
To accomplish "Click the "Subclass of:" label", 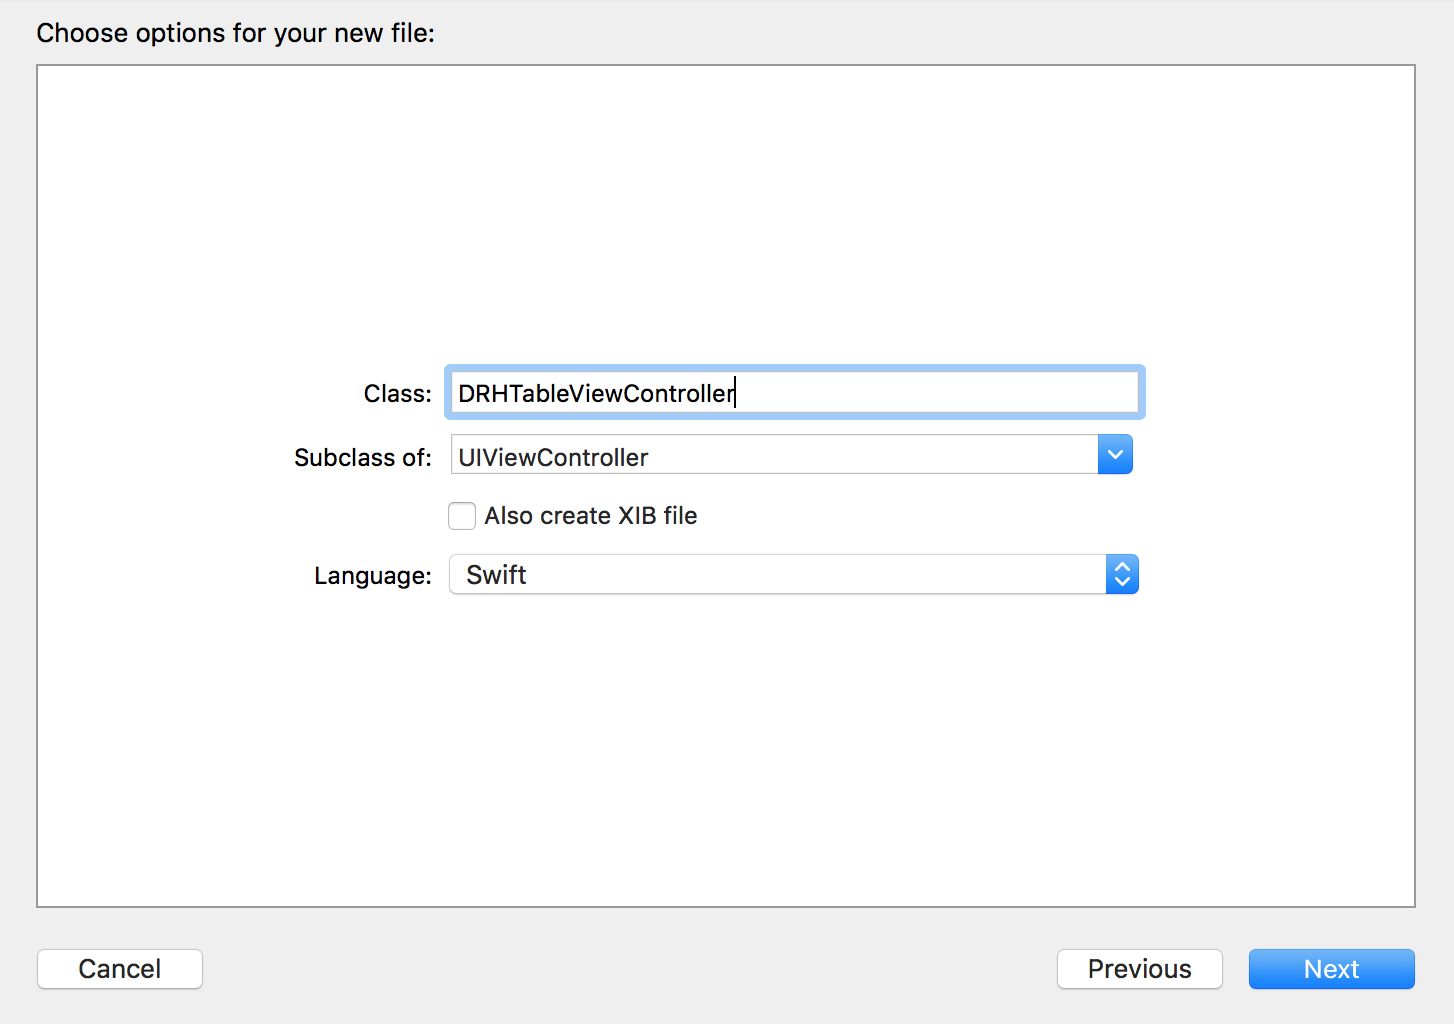I will point(363,458).
